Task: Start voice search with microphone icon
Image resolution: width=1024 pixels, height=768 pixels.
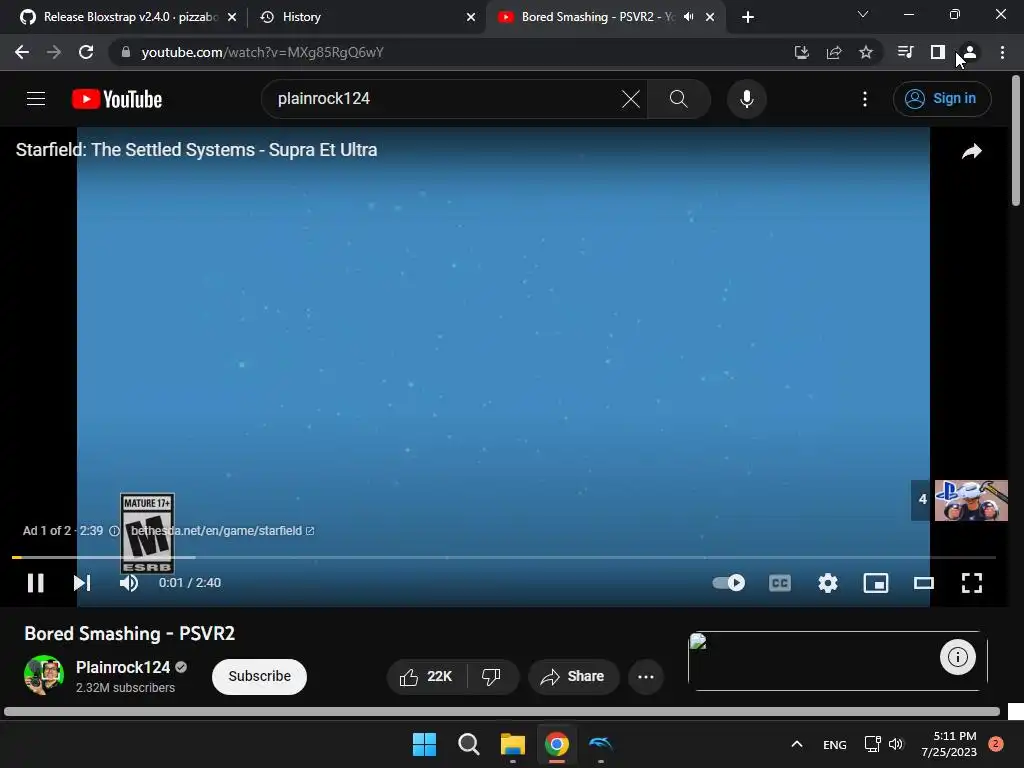Action: pyautogui.click(x=746, y=99)
